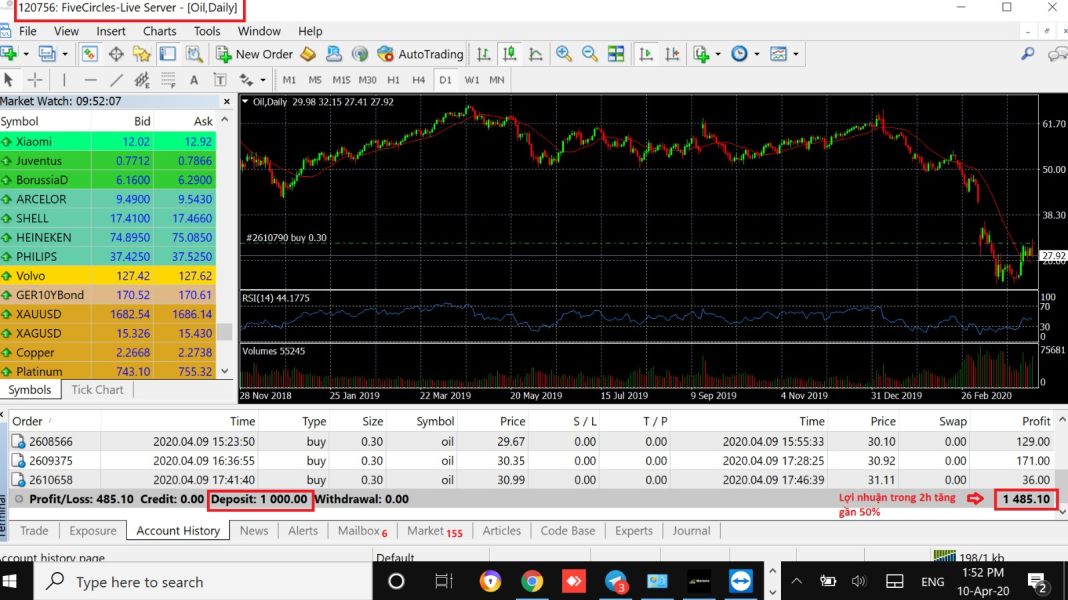
Task: Zoom out on the Oil chart
Action: click(x=590, y=54)
